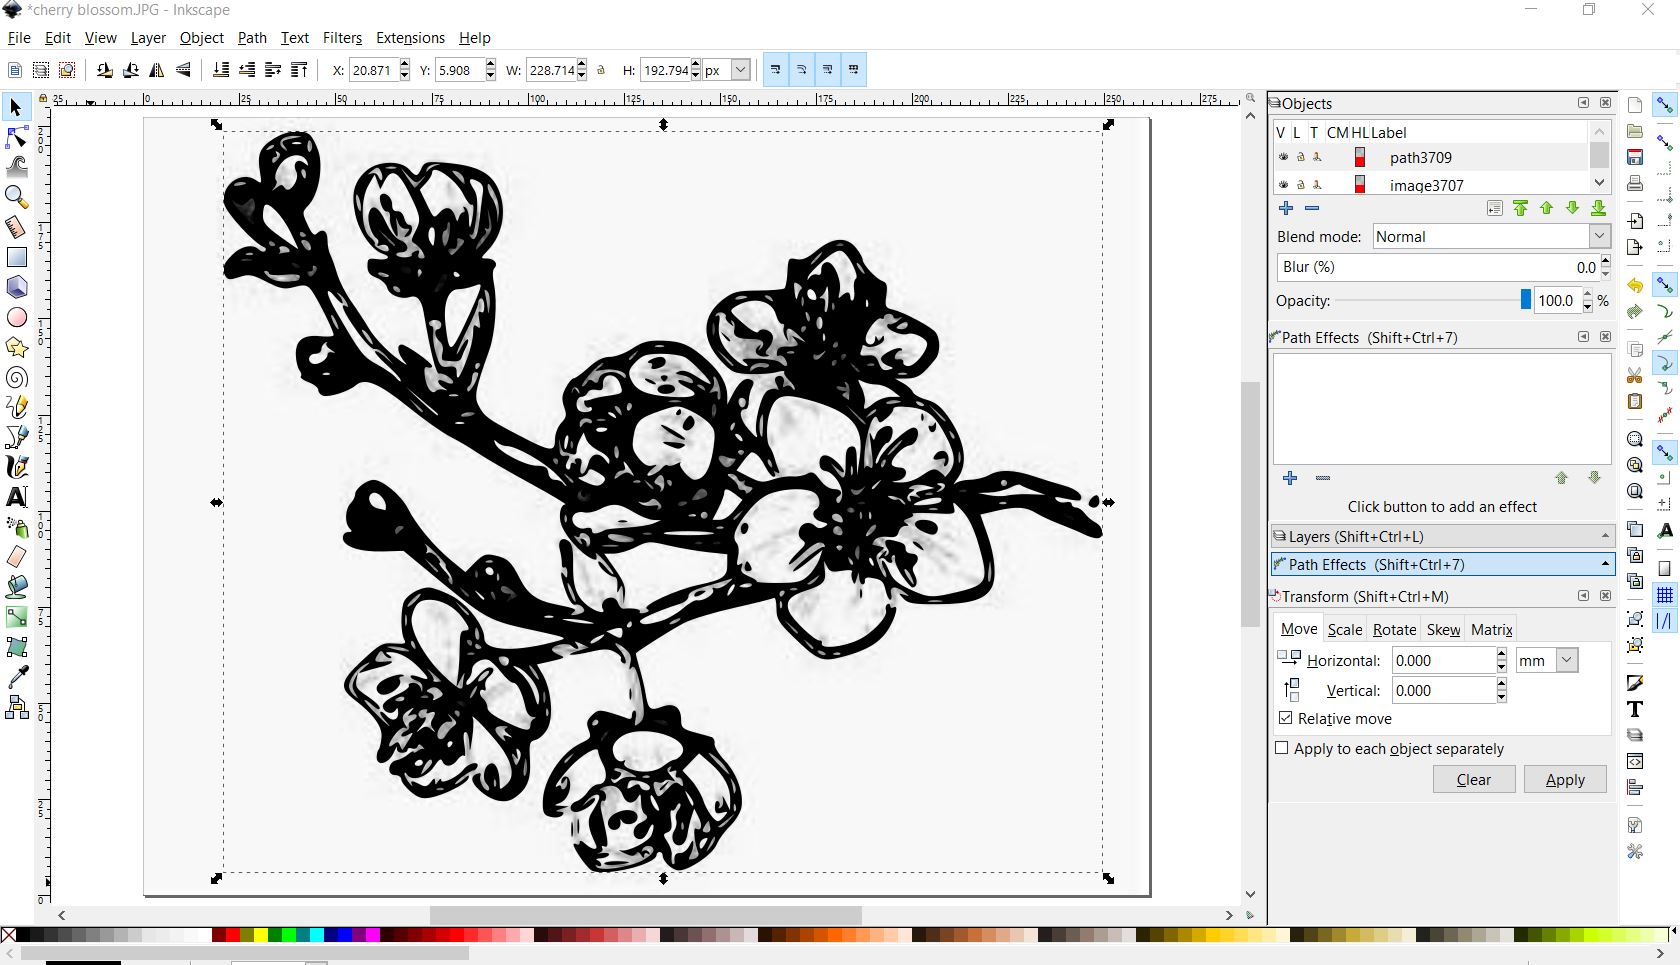The height and width of the screenshot is (965, 1680).
Task: Hide the path3709 object via its eye toggle
Action: 1283,157
